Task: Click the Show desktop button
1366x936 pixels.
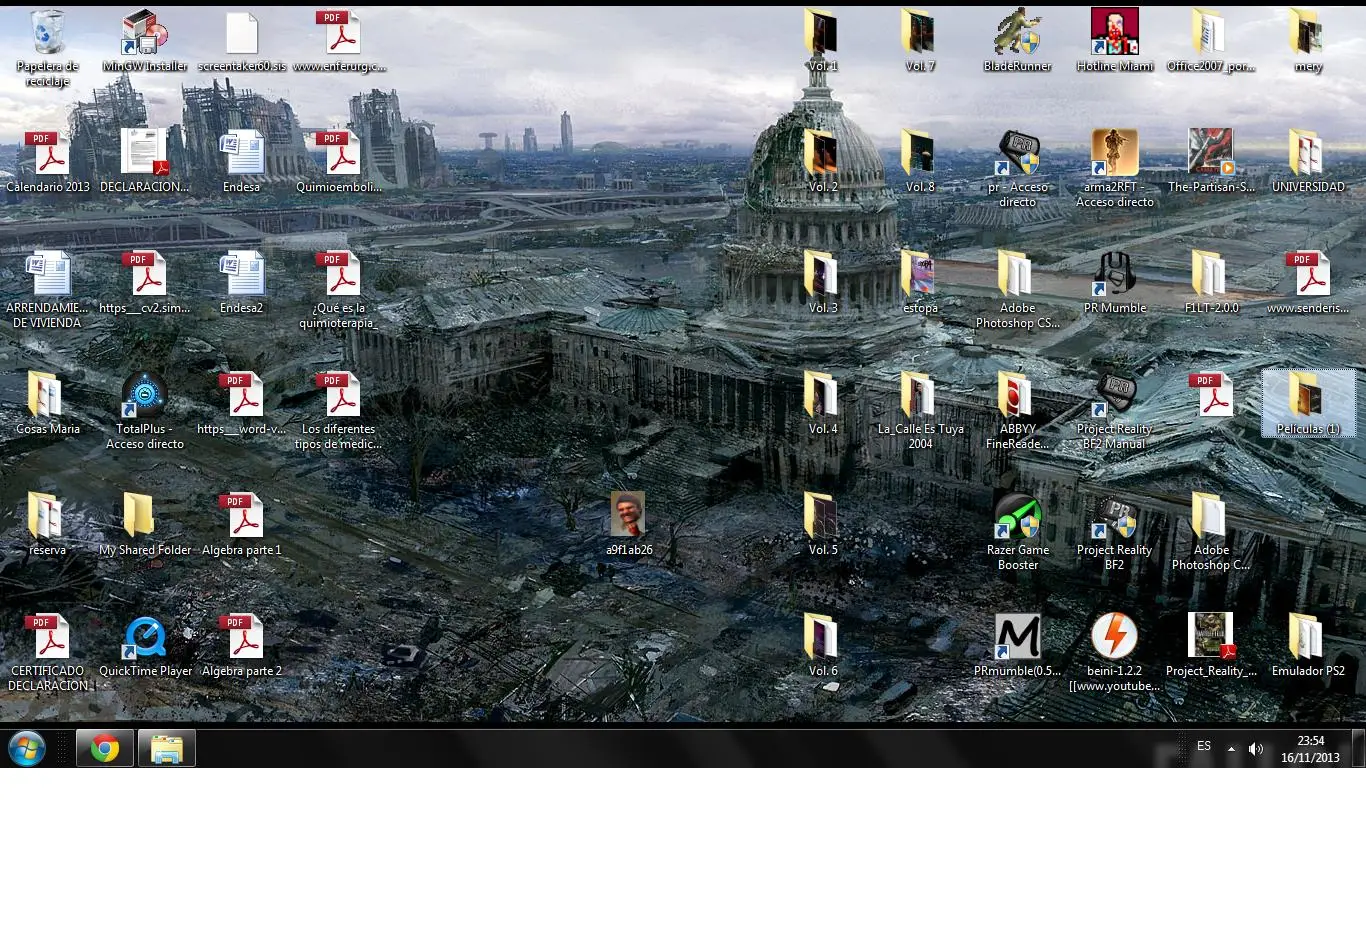Action: point(1359,748)
